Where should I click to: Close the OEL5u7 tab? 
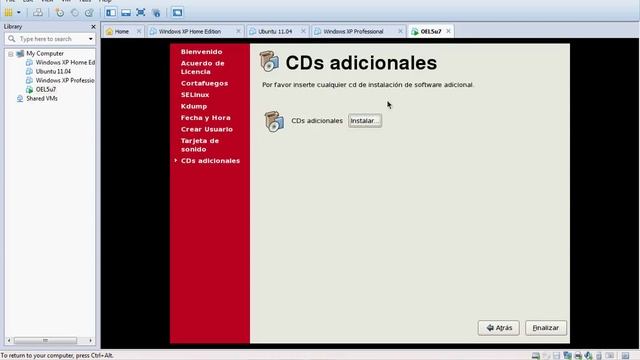[x=449, y=31]
